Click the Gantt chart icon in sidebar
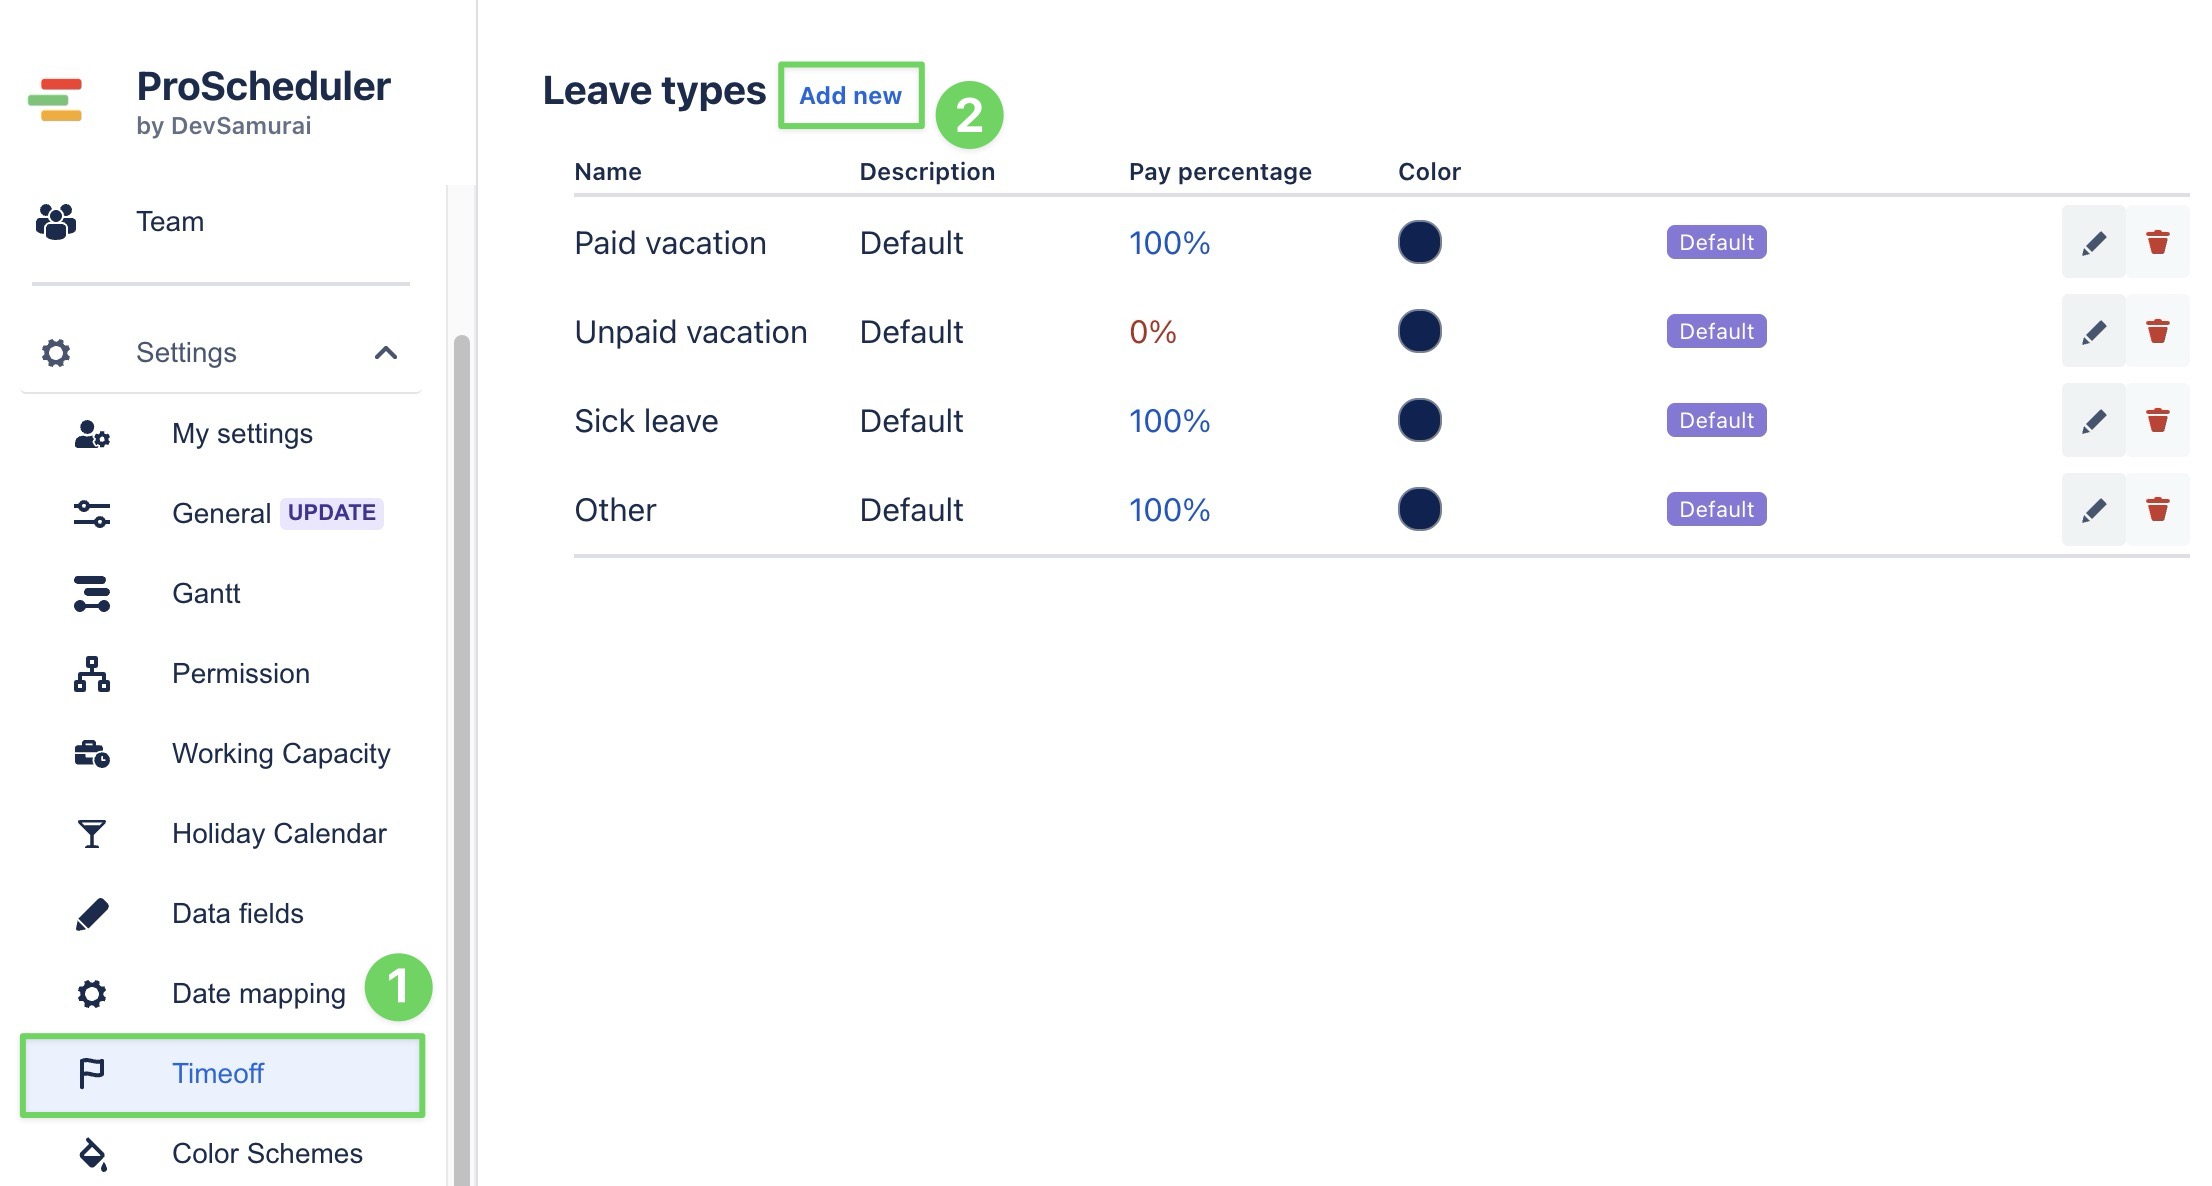The width and height of the screenshot is (2212, 1186). (x=92, y=593)
